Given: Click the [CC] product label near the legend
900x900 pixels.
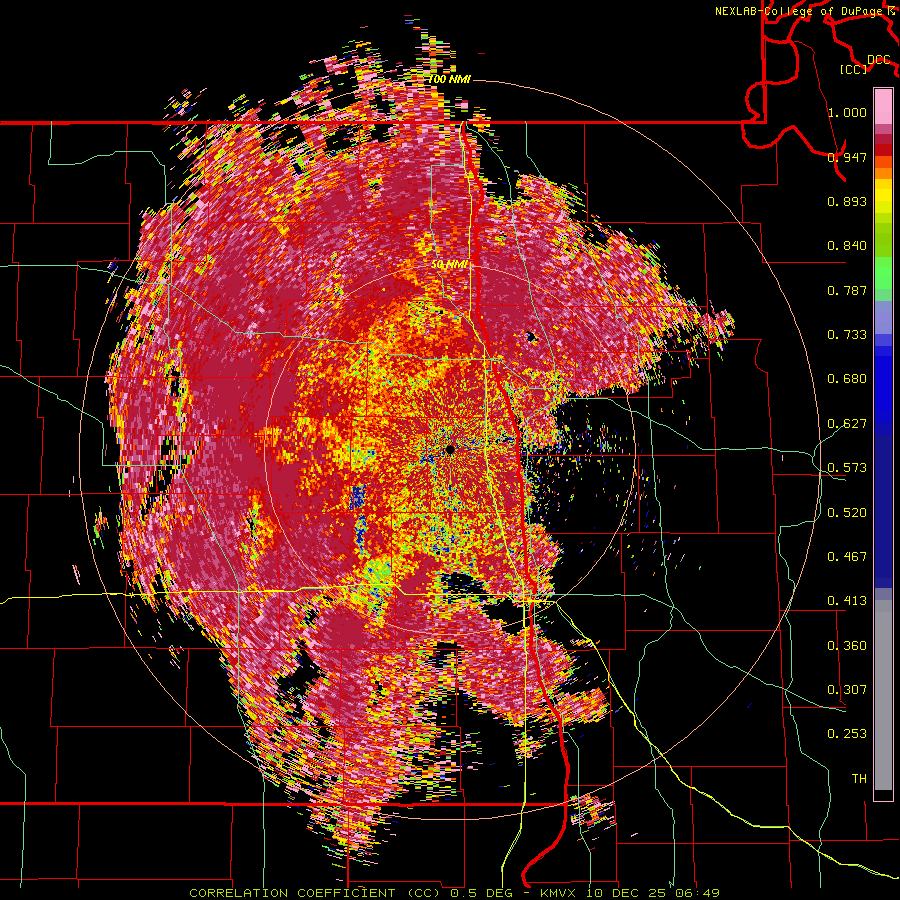Looking at the screenshot, I should point(854,69).
